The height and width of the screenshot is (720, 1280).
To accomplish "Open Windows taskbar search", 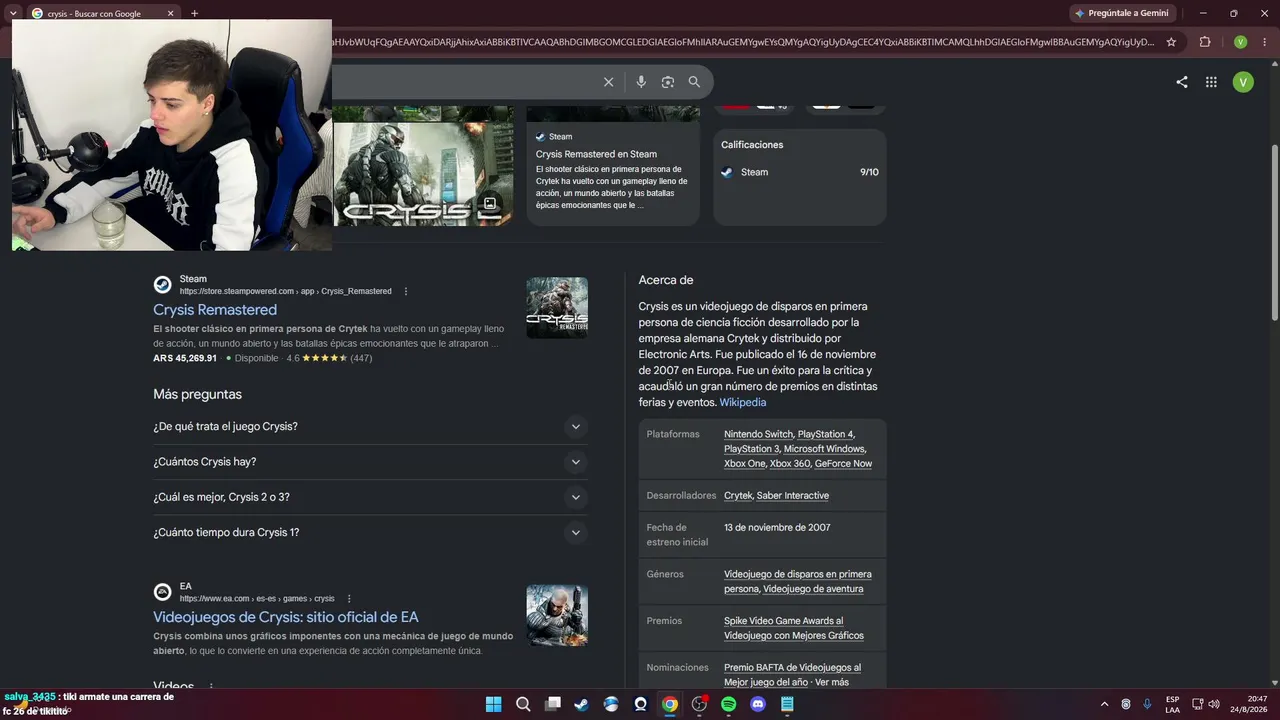I will pyautogui.click(x=523, y=704).
